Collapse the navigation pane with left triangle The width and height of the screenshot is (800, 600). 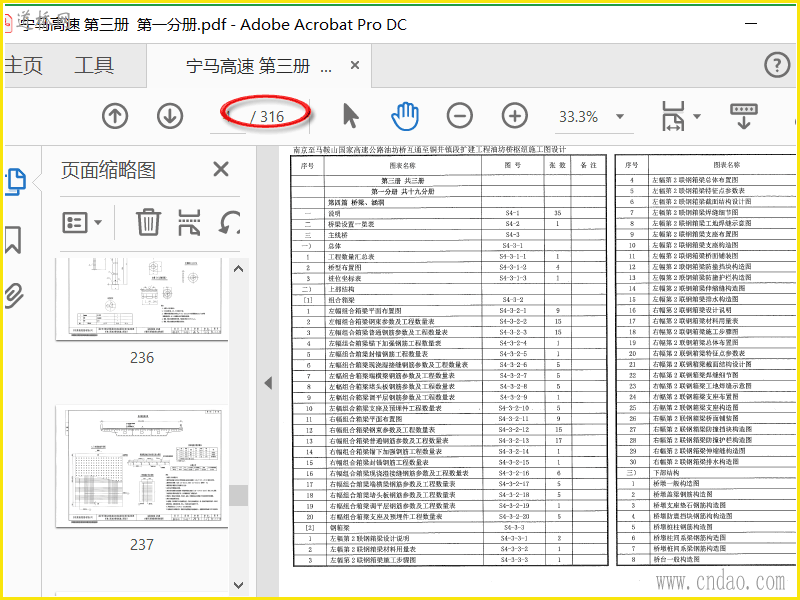268,383
